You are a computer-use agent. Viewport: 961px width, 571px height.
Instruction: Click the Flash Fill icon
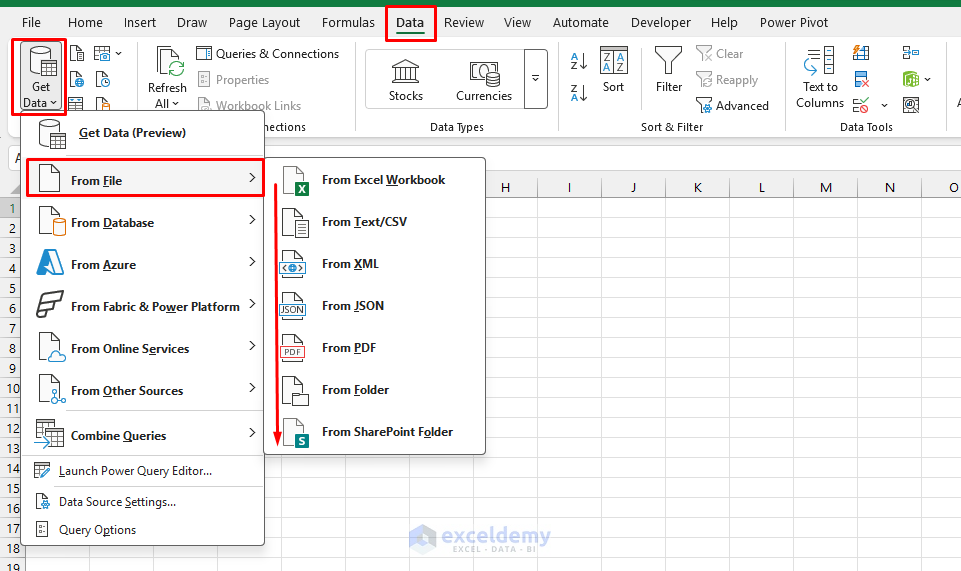tap(861, 53)
